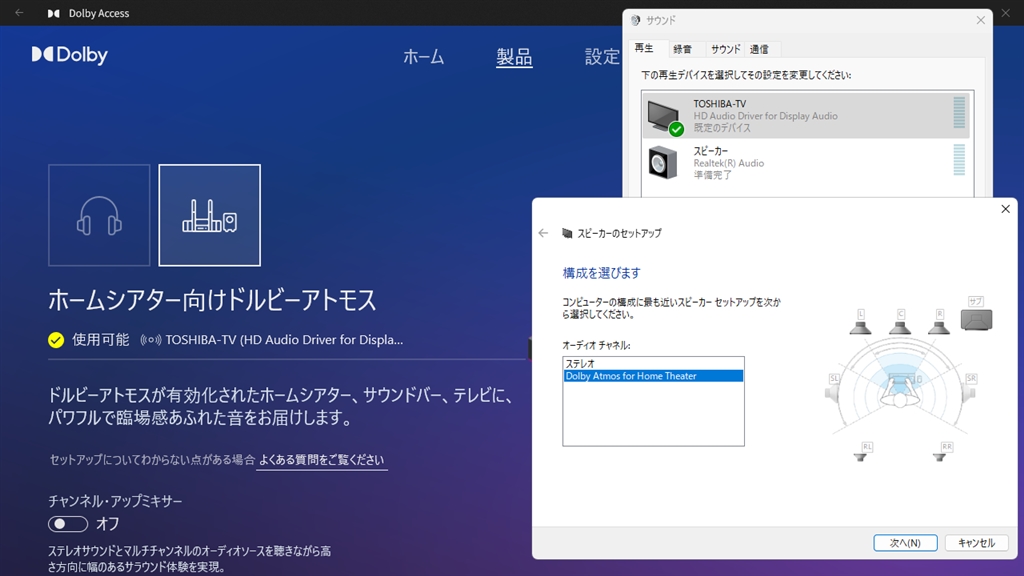Click the listener figure in diagram
Screen dimensions: 1024x576
[901, 391]
